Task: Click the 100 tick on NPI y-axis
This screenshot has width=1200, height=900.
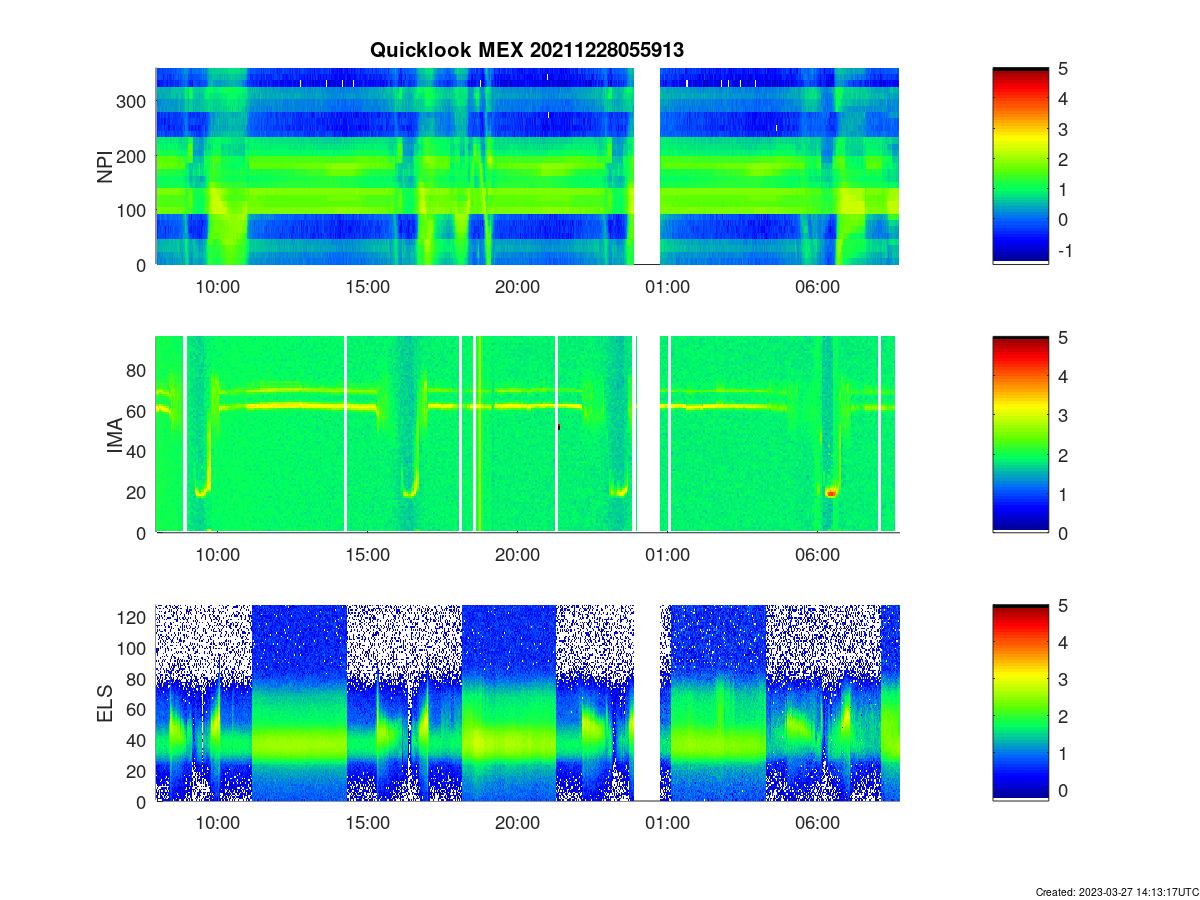Action: pyautogui.click(x=133, y=210)
